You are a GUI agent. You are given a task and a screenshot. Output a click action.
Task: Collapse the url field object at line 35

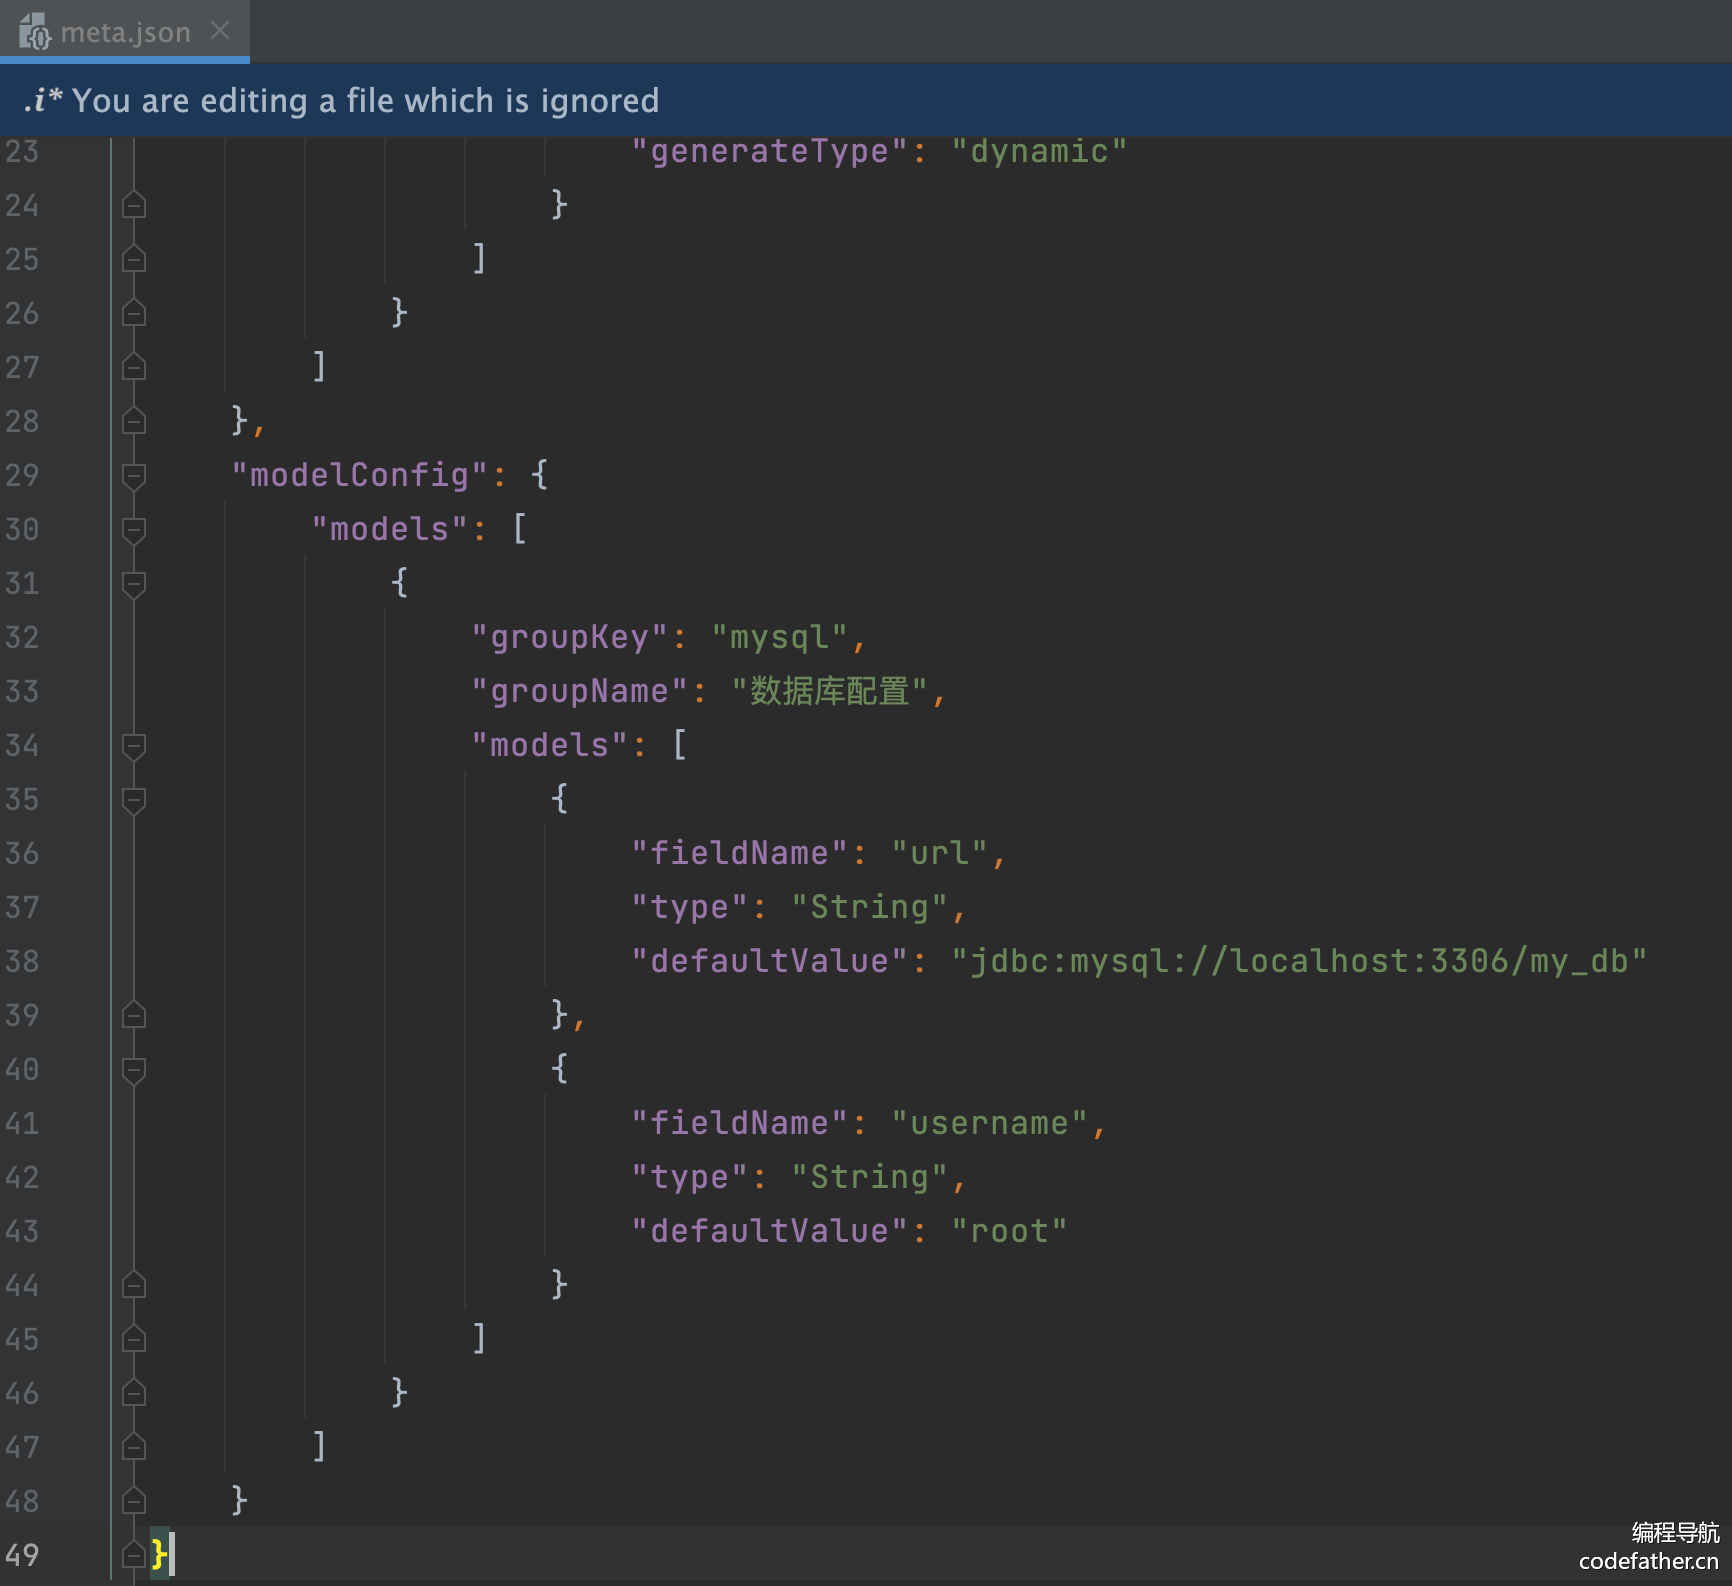click(134, 799)
